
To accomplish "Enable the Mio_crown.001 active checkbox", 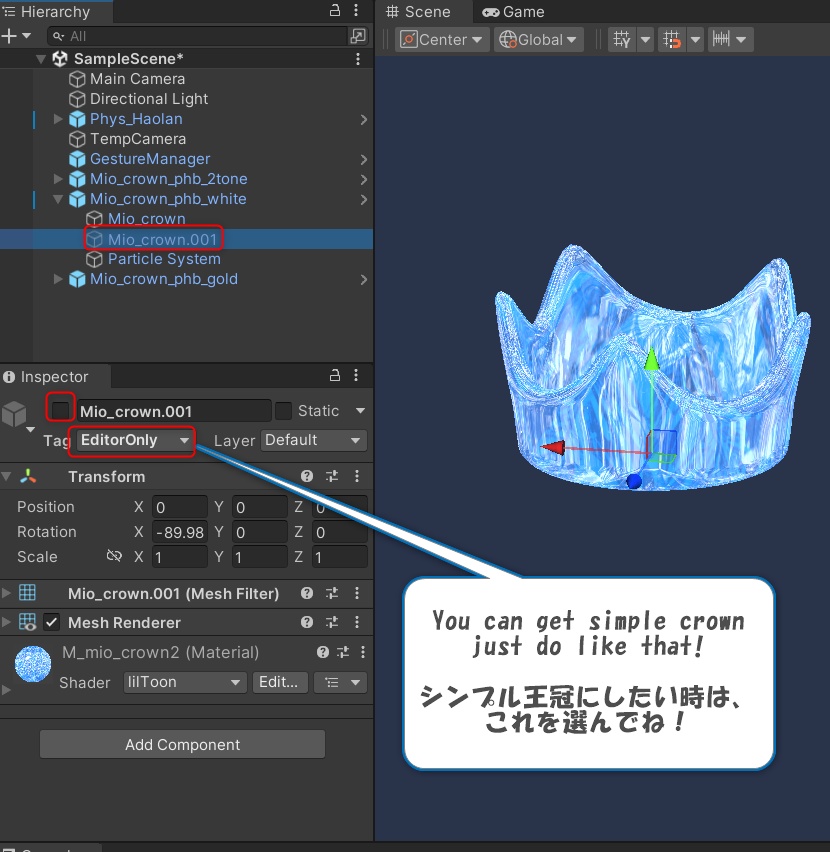I will [61, 410].
